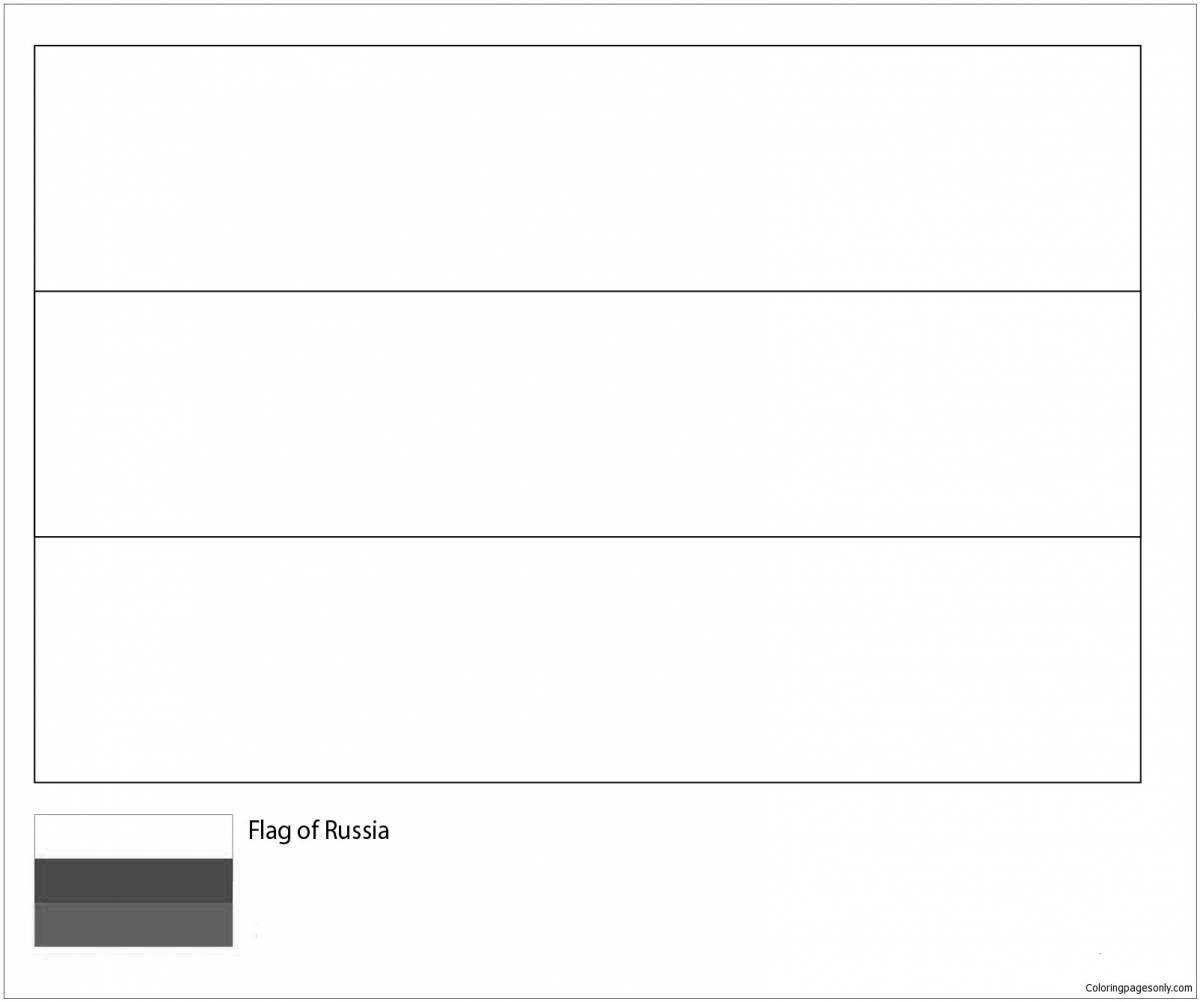The width and height of the screenshot is (1200, 1002).
Task: Click the middle stripe of the large flag outline
Action: (587, 414)
